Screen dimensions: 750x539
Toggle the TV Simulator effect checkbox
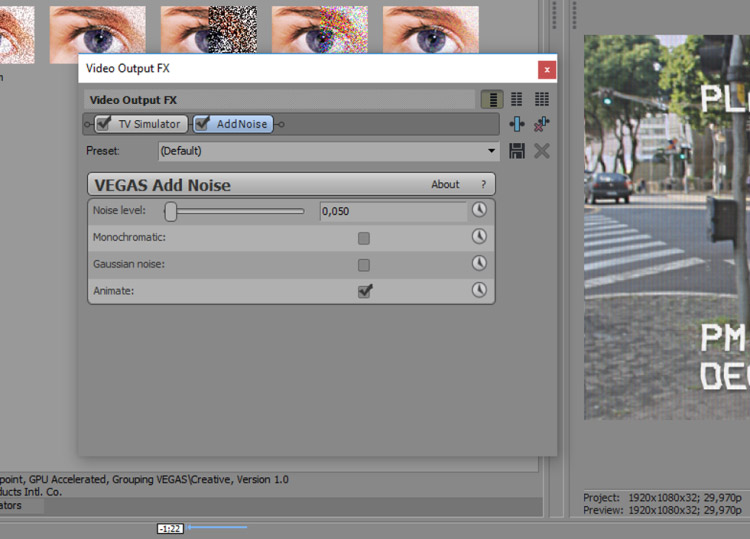[103, 124]
